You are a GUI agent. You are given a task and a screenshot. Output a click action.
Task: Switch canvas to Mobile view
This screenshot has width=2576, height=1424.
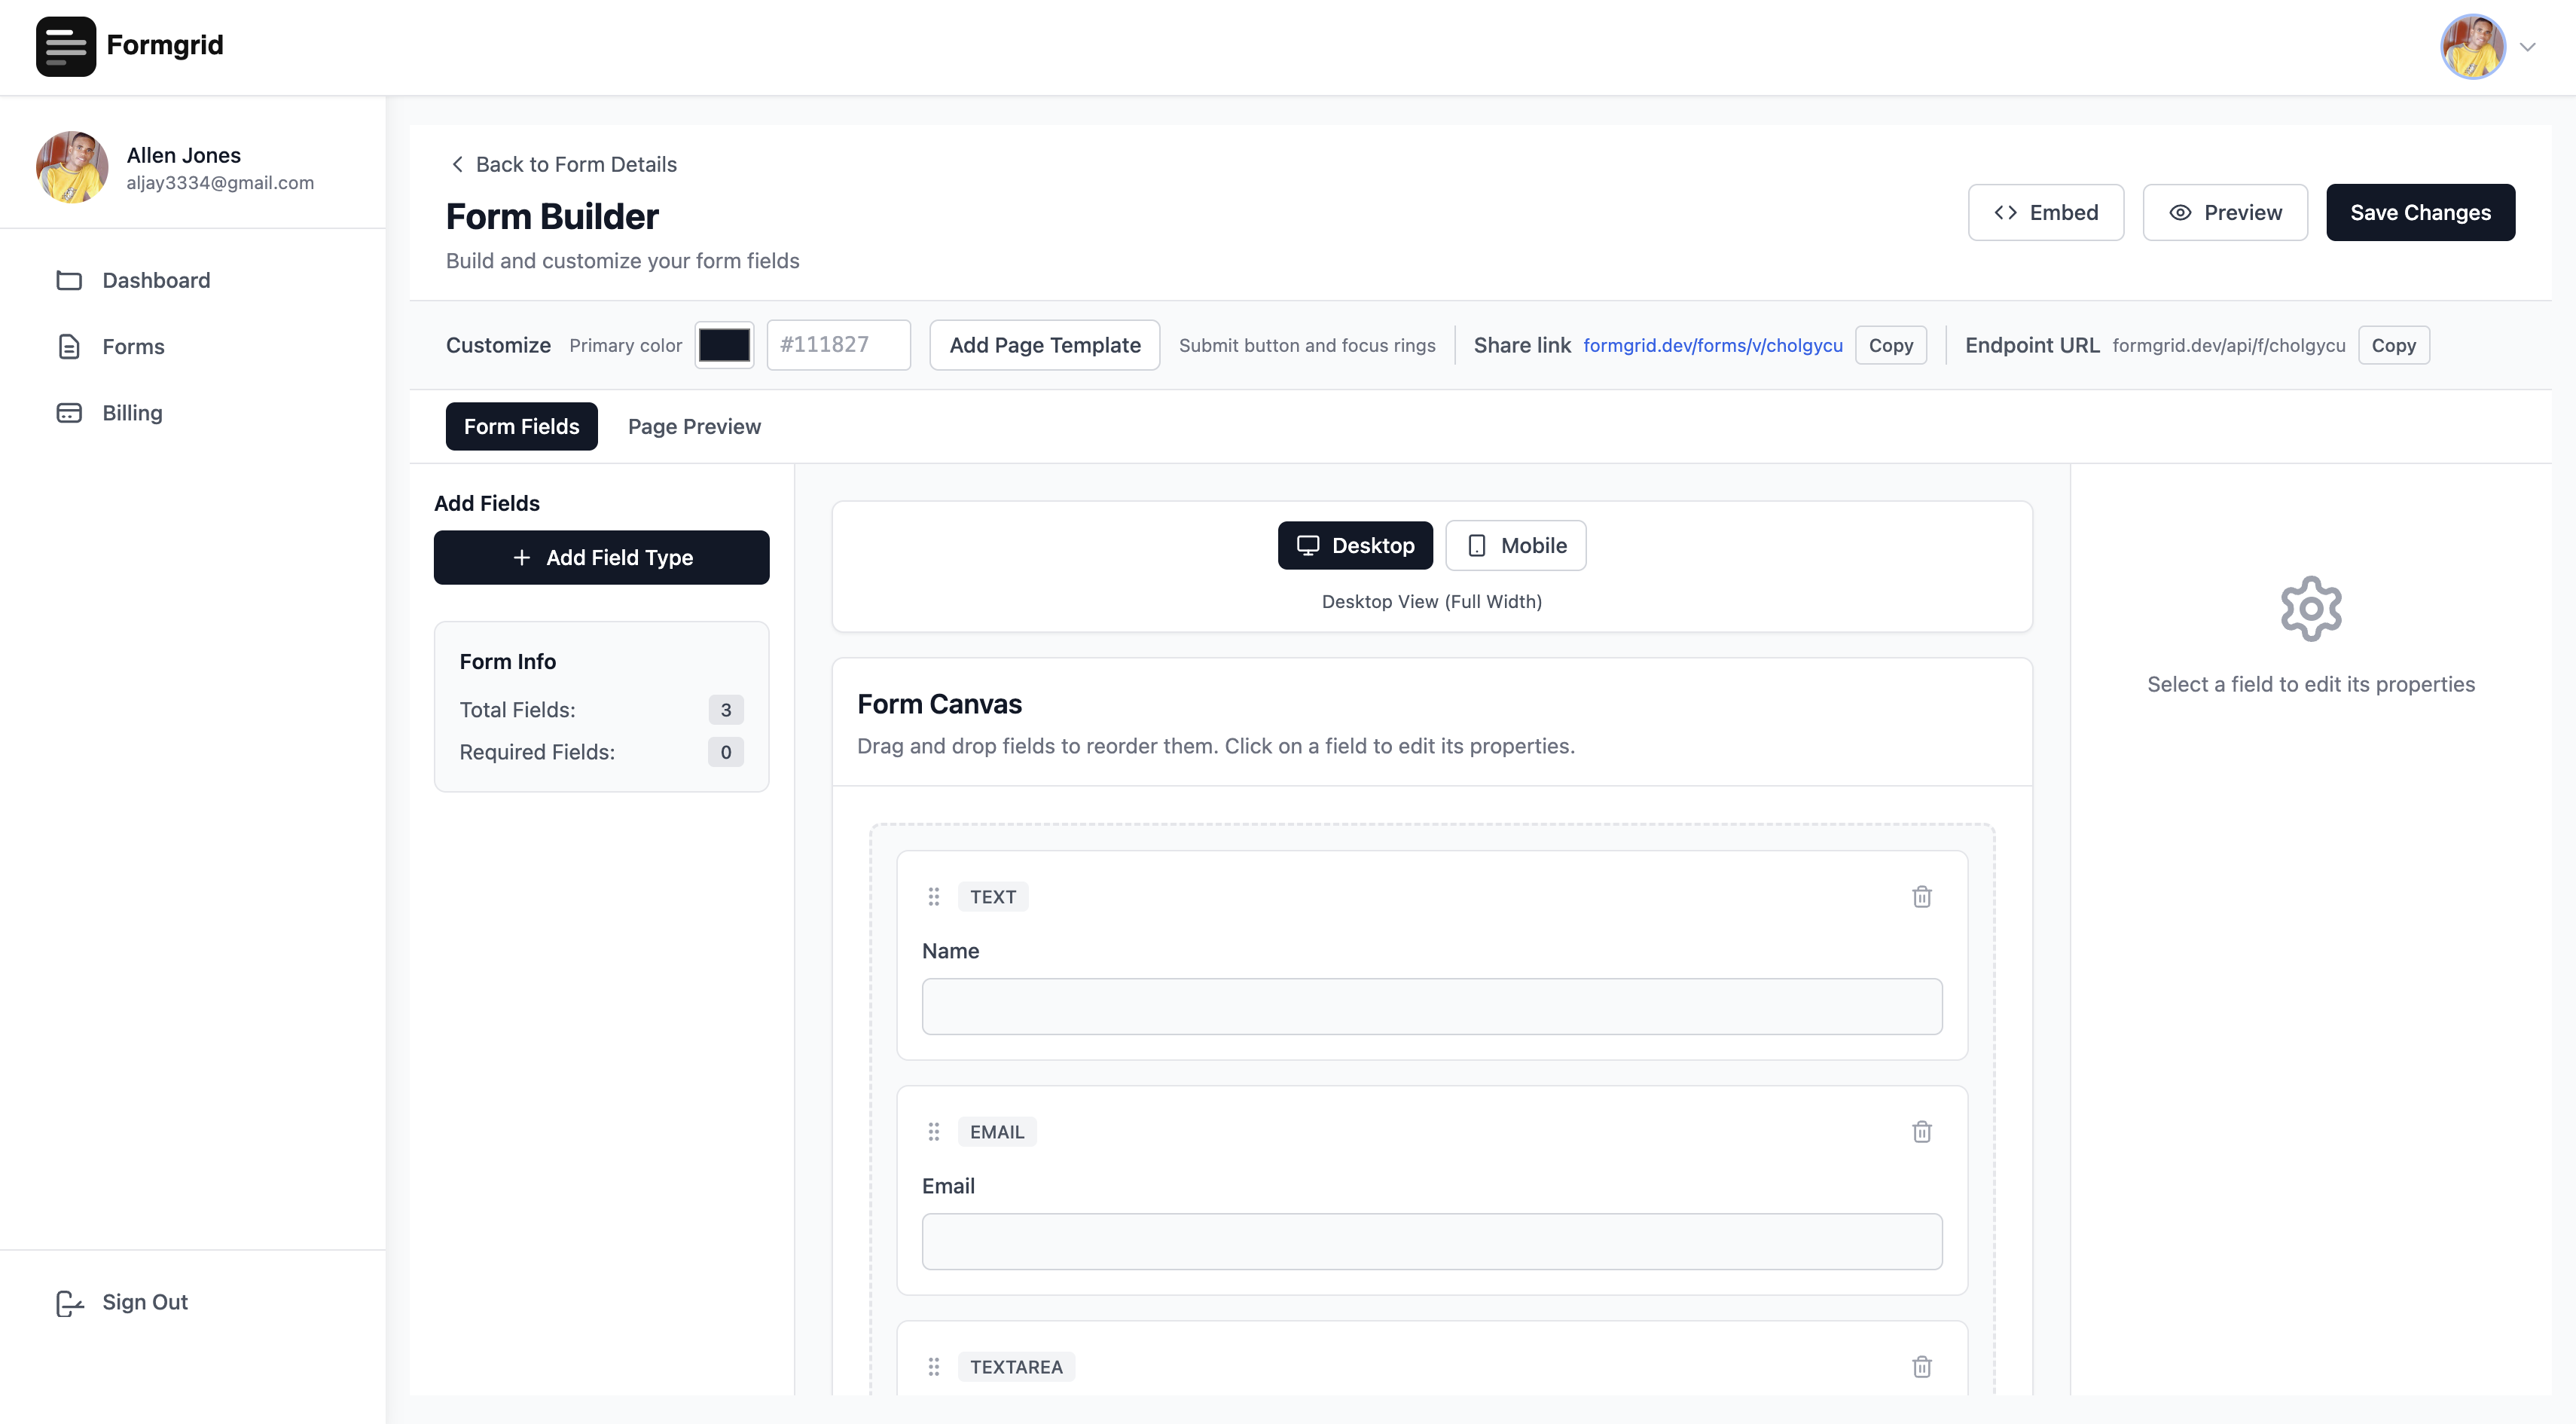point(1515,545)
